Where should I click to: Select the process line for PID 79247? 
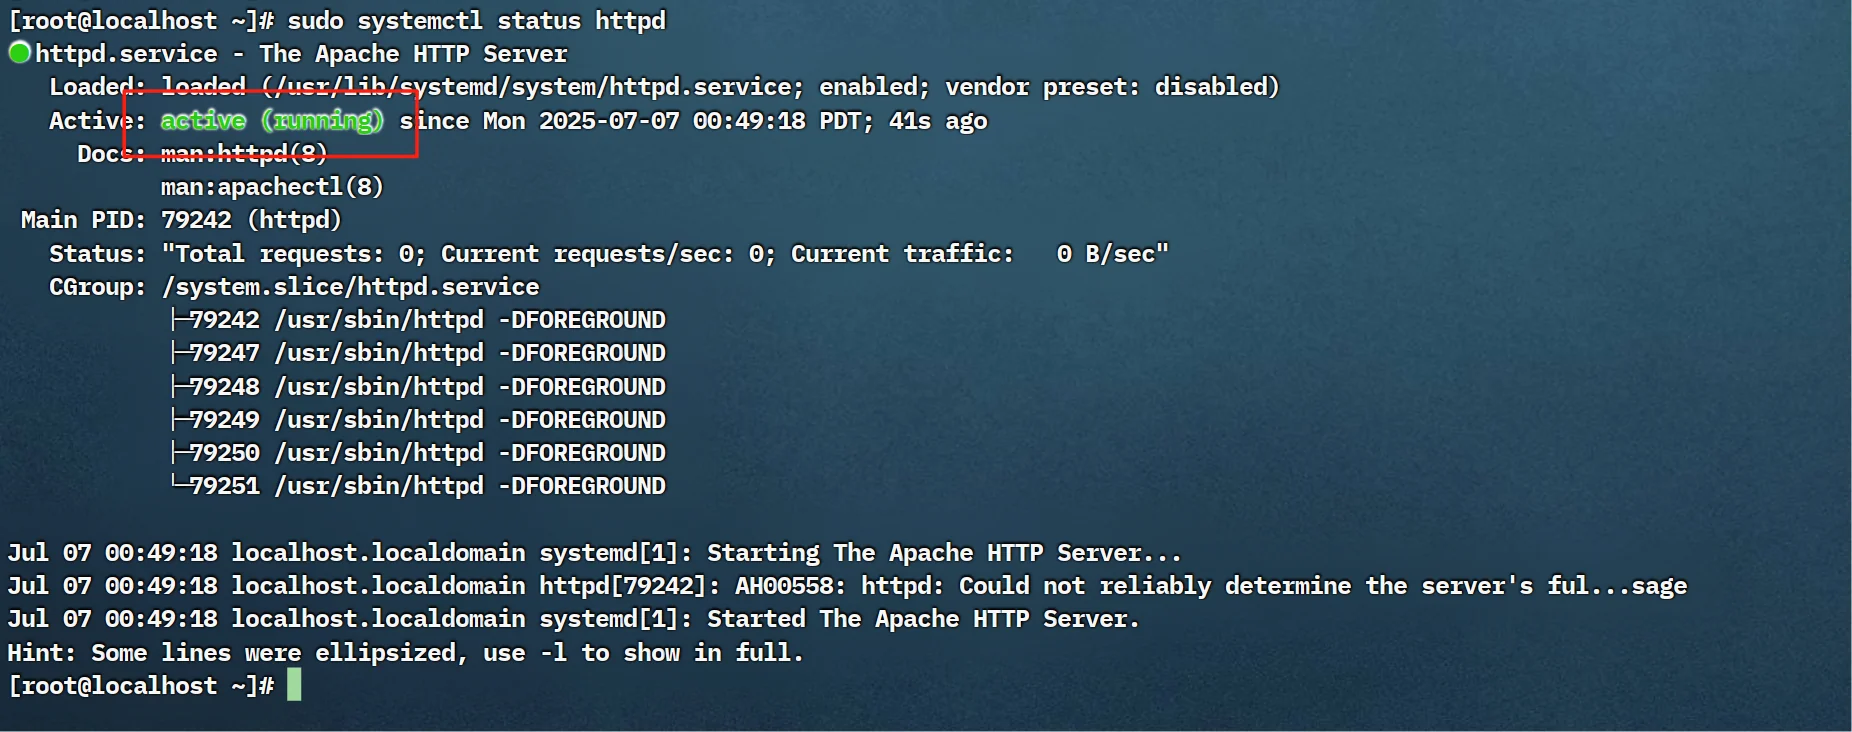[x=418, y=353]
